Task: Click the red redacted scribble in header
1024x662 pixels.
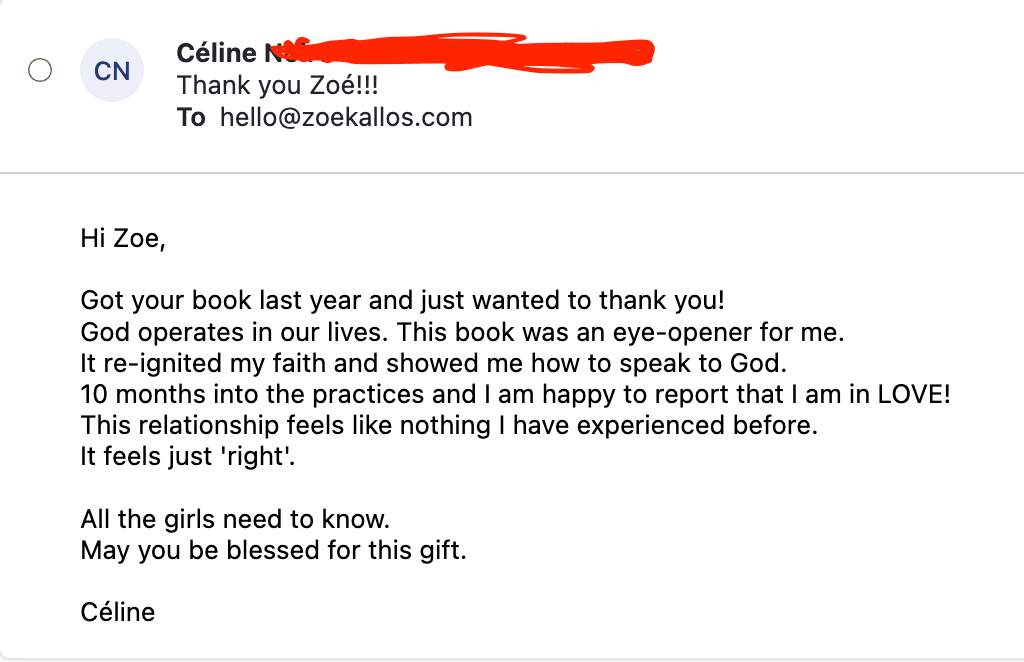Action: pos(470,50)
